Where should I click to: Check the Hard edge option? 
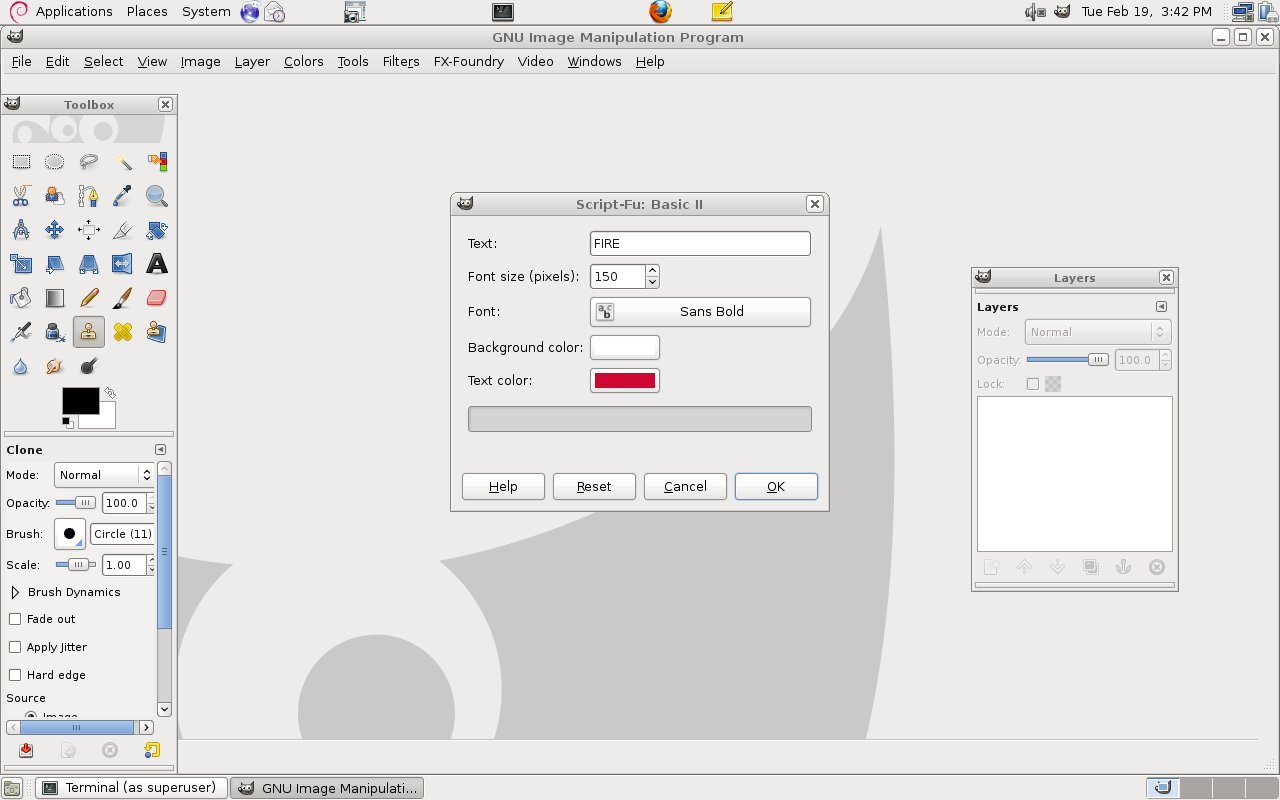point(15,675)
